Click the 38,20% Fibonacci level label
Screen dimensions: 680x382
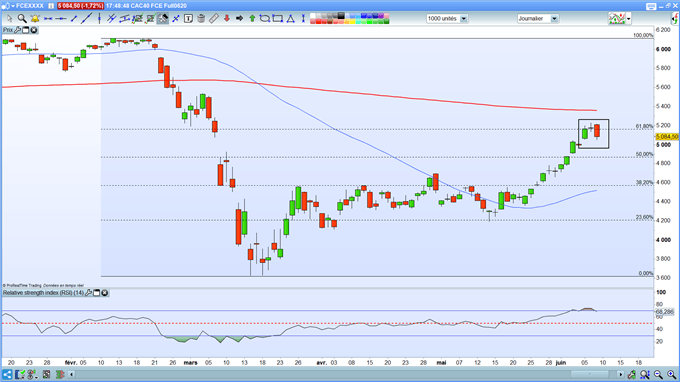pos(644,183)
